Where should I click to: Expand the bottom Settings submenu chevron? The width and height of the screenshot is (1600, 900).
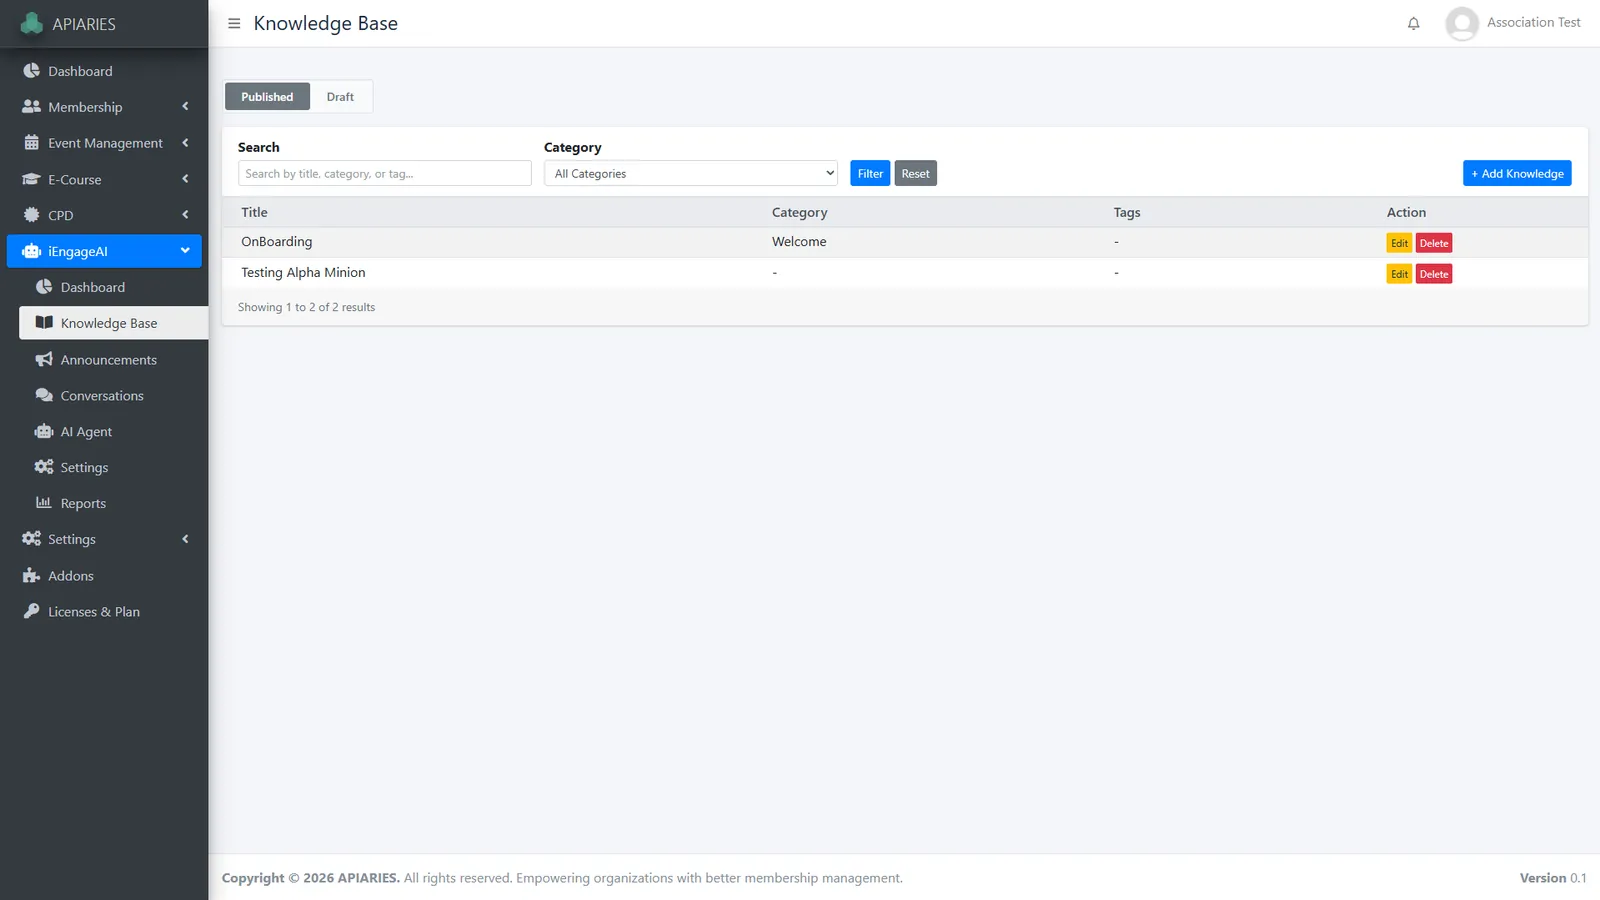(185, 539)
